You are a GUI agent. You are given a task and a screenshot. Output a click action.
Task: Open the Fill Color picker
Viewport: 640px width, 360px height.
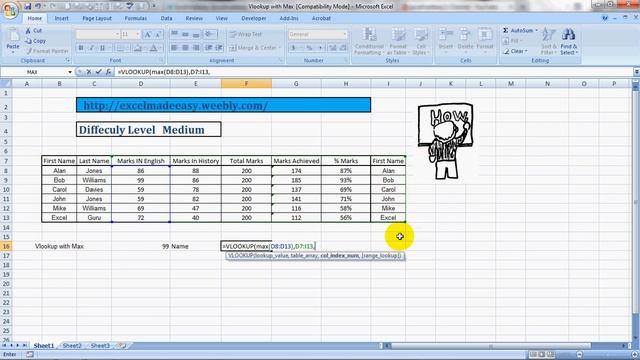click(138, 48)
